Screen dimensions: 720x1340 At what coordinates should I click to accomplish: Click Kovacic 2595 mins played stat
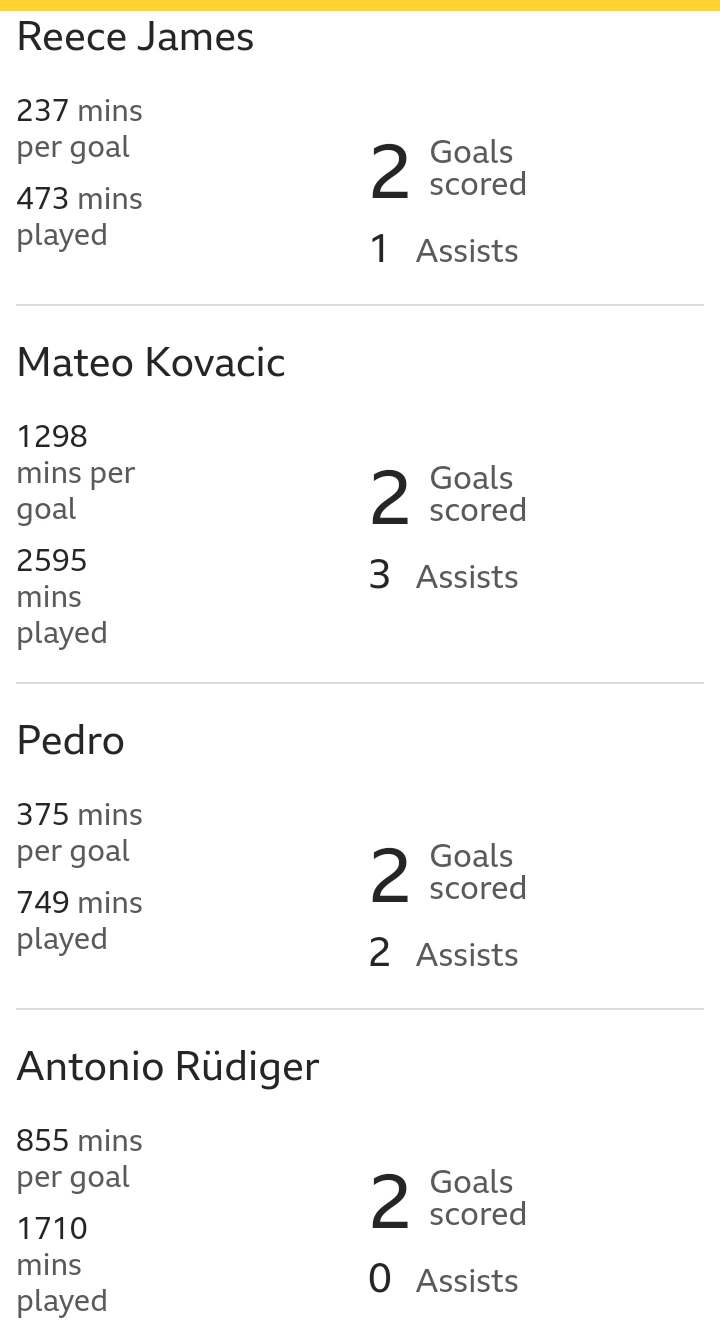pyautogui.click(x=62, y=597)
